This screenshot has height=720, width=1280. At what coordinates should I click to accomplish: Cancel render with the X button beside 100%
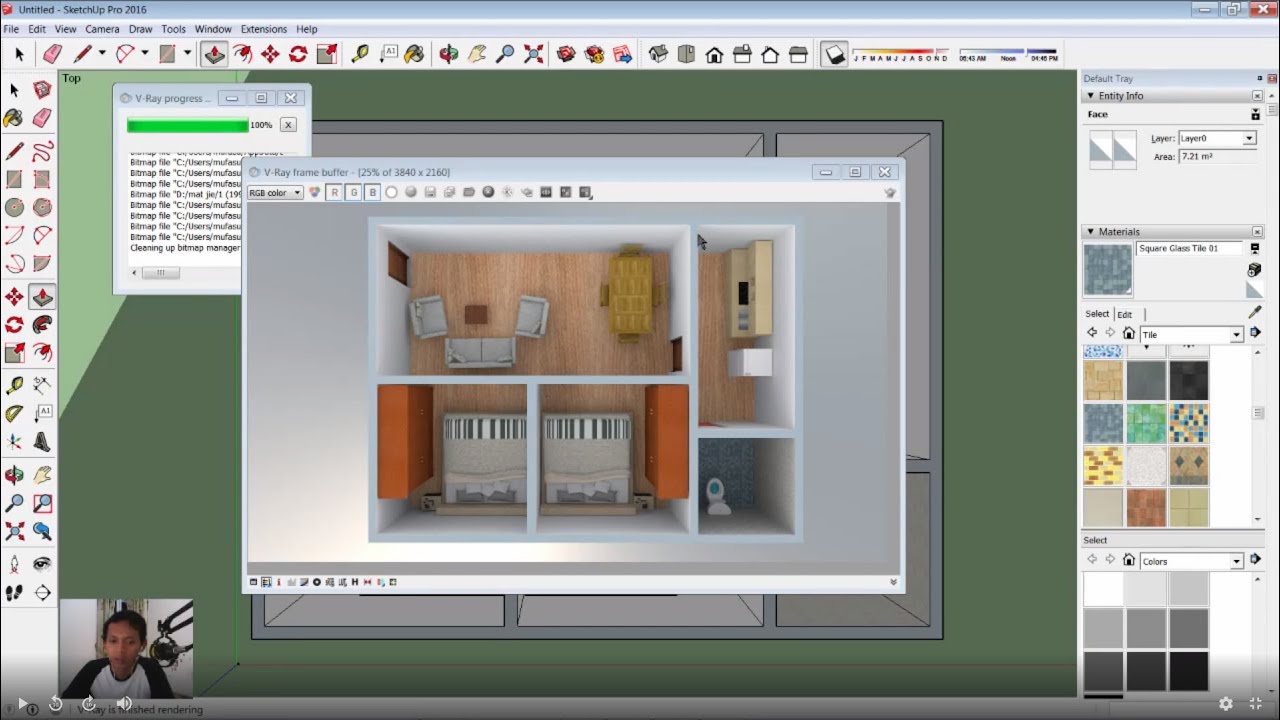pyautogui.click(x=288, y=125)
